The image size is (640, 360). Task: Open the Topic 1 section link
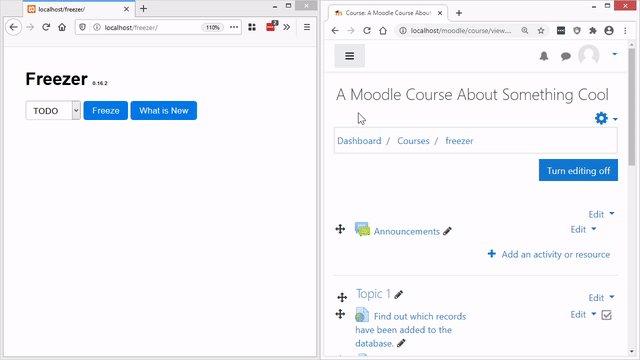pos(373,294)
